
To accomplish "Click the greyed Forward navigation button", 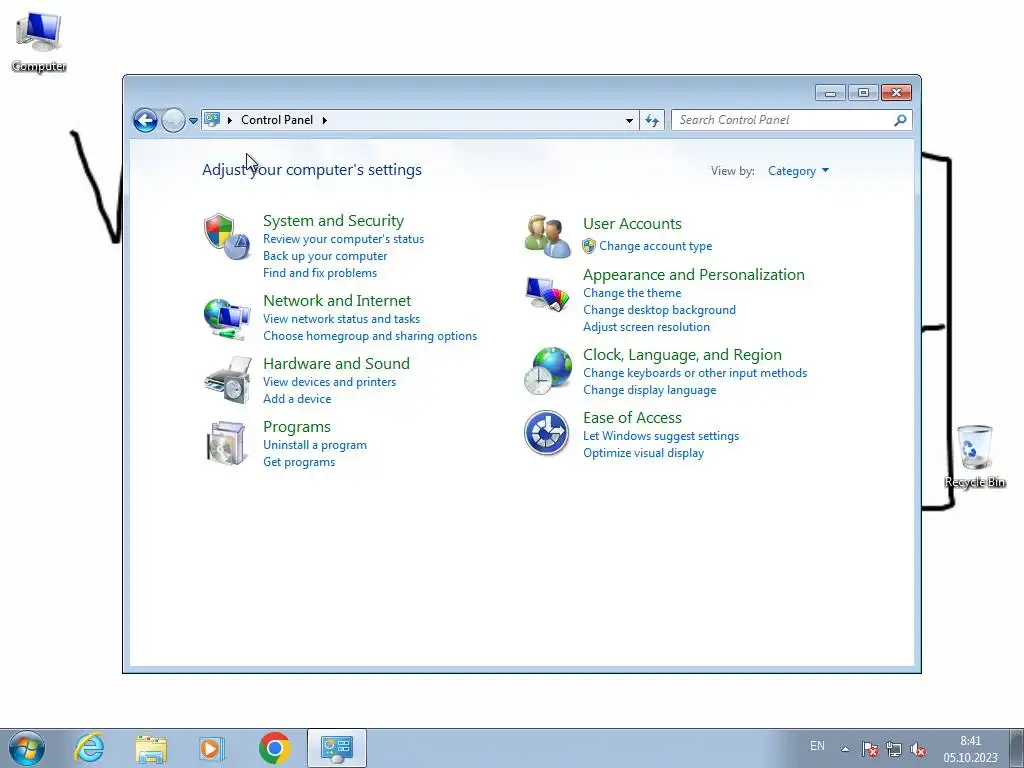I will click(173, 120).
